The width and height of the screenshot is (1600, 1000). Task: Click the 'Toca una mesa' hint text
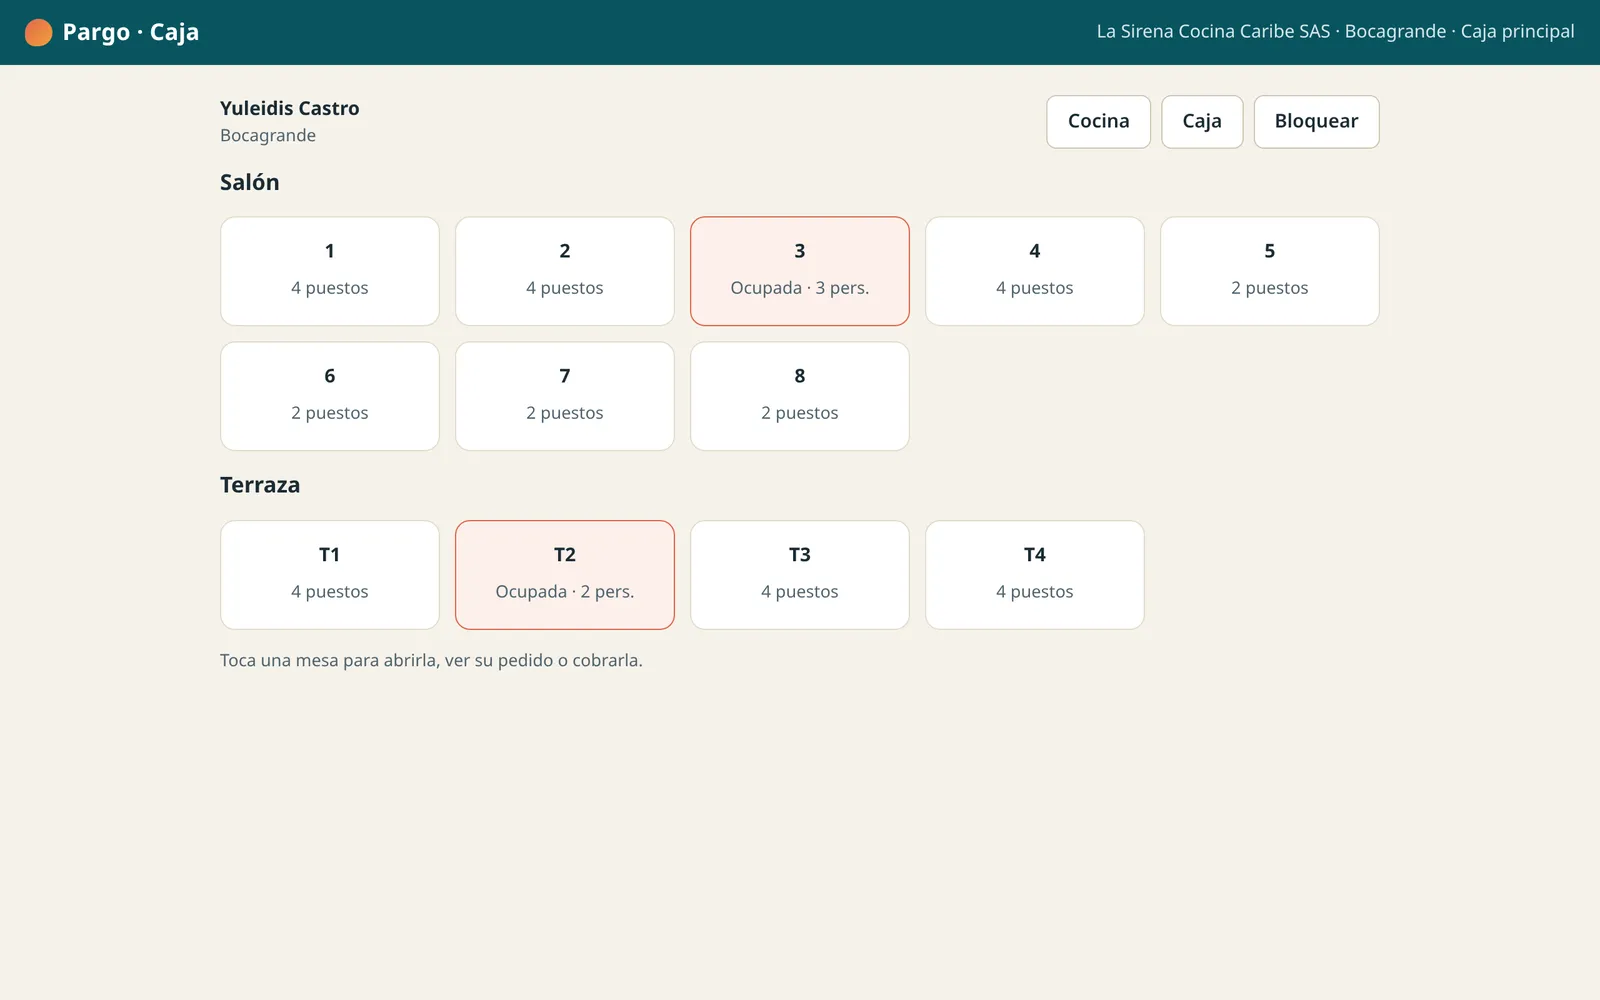(x=431, y=660)
